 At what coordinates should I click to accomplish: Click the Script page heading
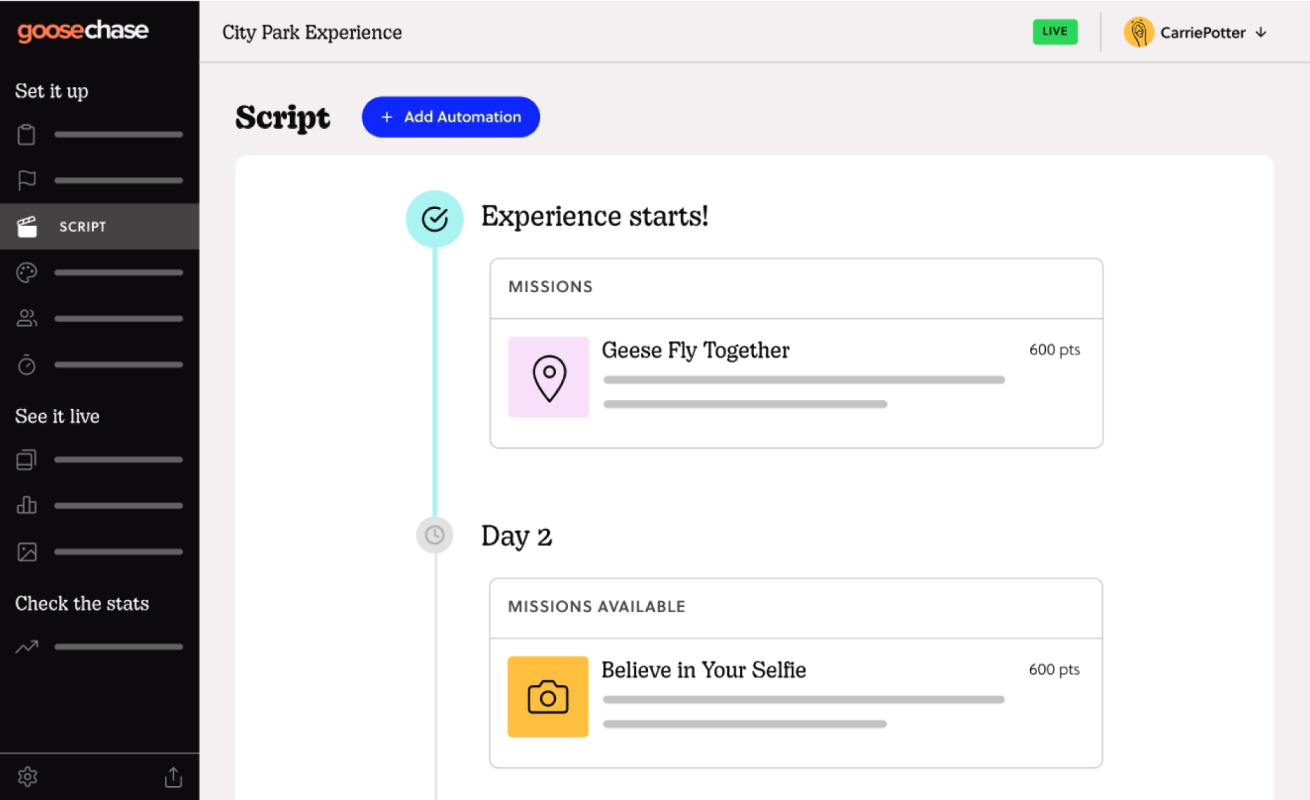click(x=283, y=118)
